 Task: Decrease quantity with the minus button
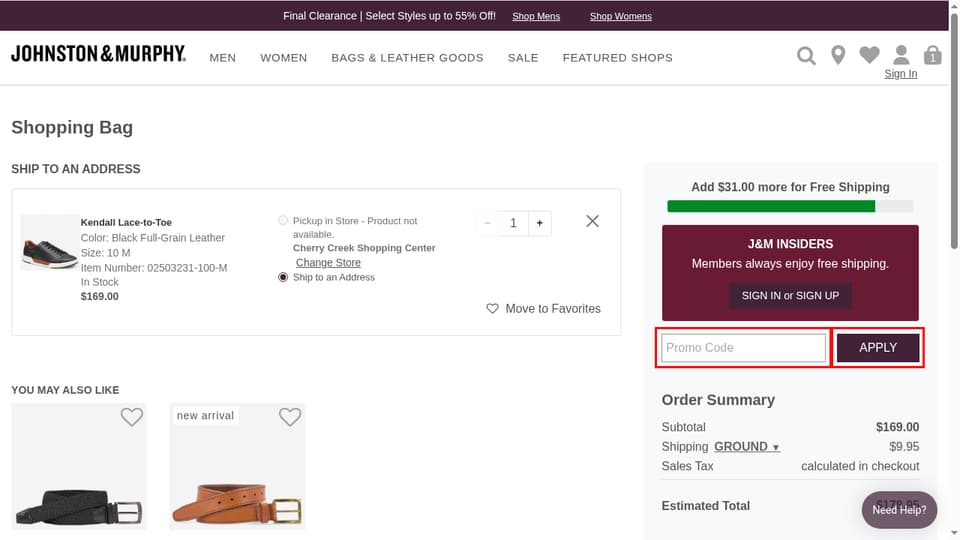click(x=487, y=223)
